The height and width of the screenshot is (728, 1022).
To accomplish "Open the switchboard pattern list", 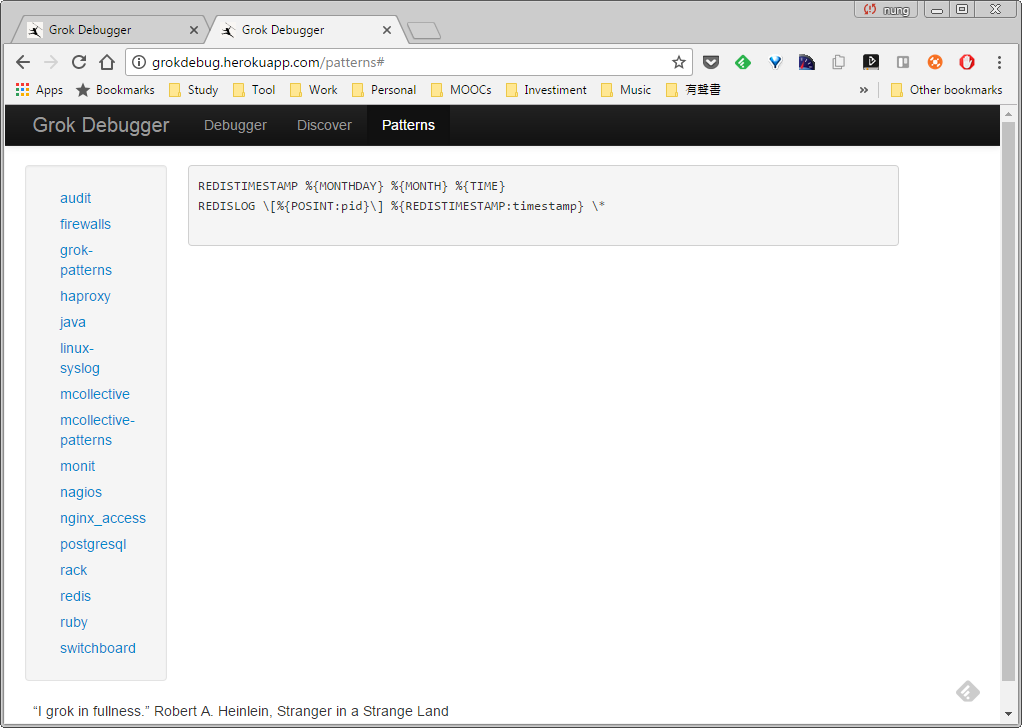I will coord(98,648).
